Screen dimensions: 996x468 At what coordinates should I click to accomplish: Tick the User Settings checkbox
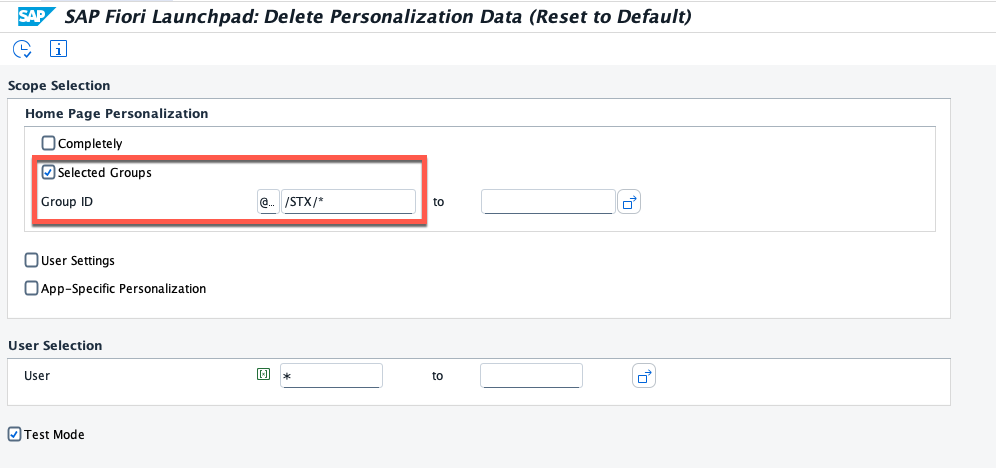pyautogui.click(x=32, y=261)
